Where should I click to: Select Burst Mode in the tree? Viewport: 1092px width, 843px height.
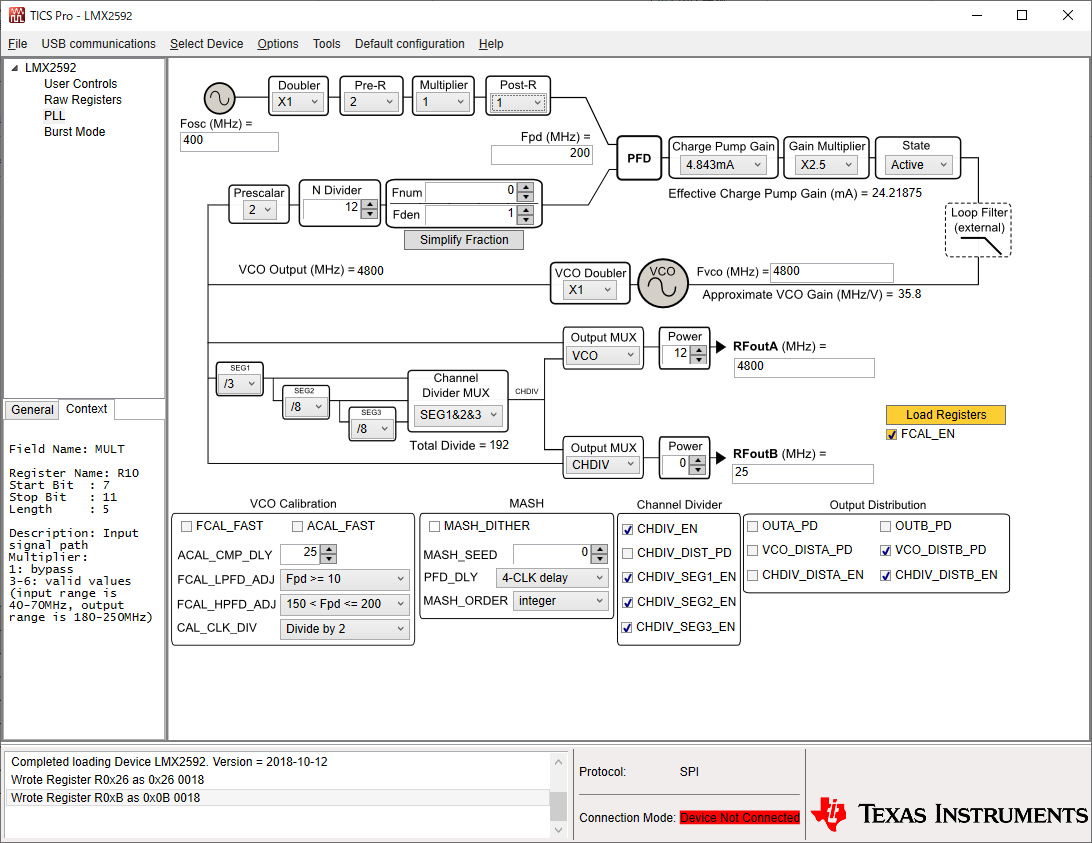(75, 132)
